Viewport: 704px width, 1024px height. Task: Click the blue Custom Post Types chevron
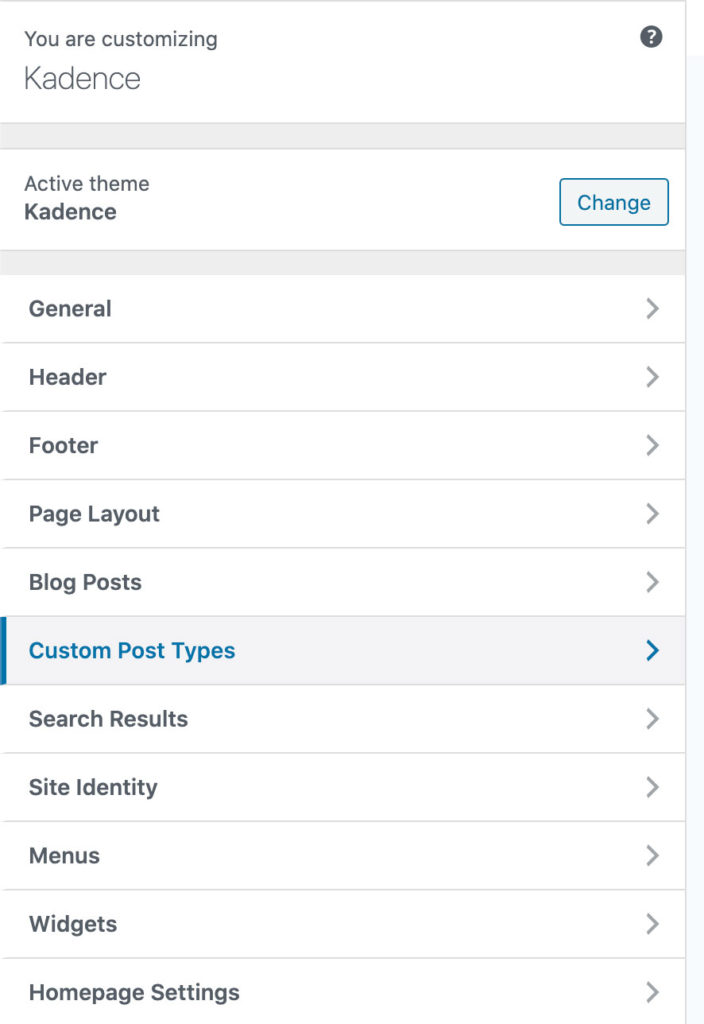652,650
